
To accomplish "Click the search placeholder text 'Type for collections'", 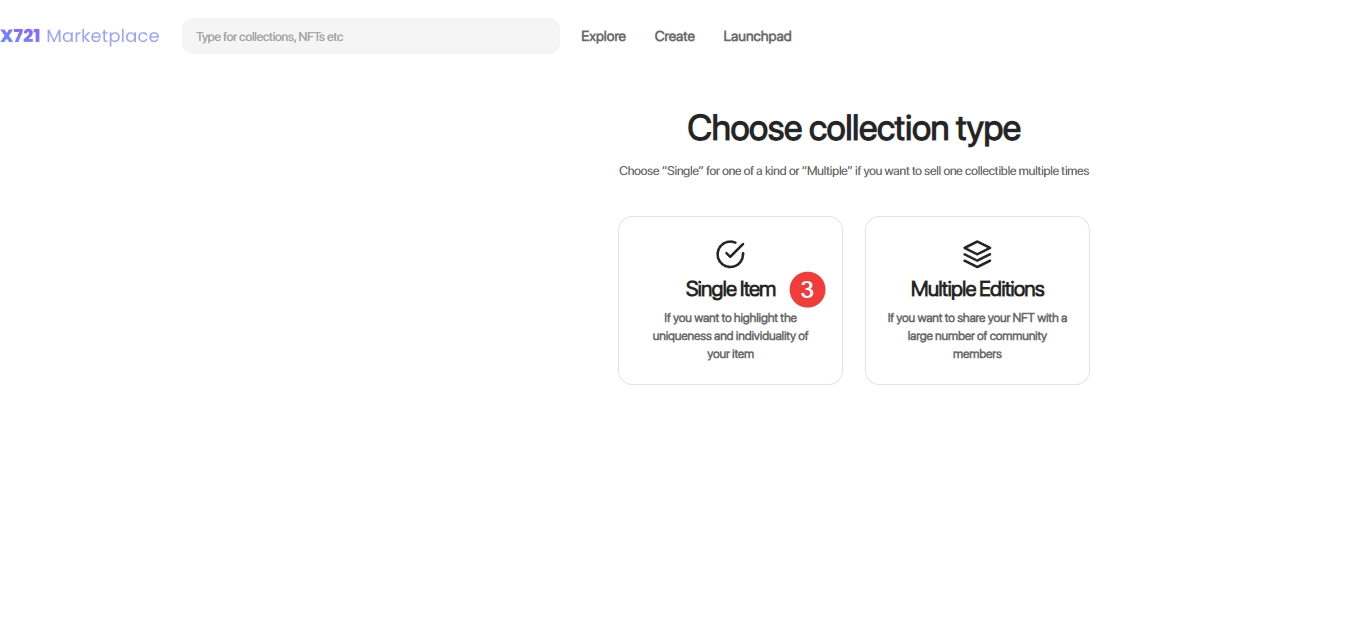I will click(269, 37).
